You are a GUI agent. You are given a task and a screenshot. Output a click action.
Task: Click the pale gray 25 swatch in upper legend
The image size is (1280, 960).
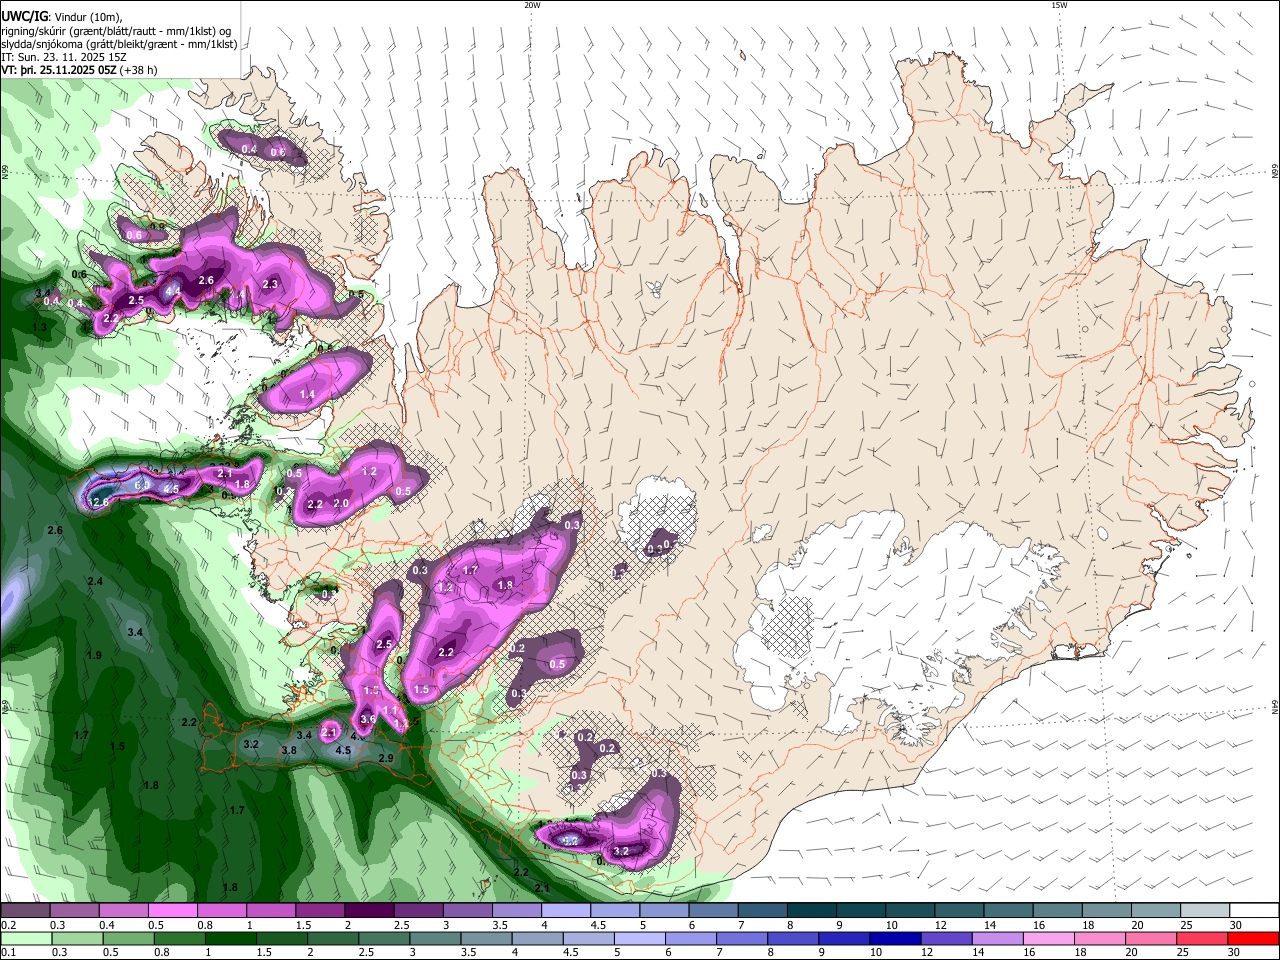pyautogui.click(x=1205, y=910)
